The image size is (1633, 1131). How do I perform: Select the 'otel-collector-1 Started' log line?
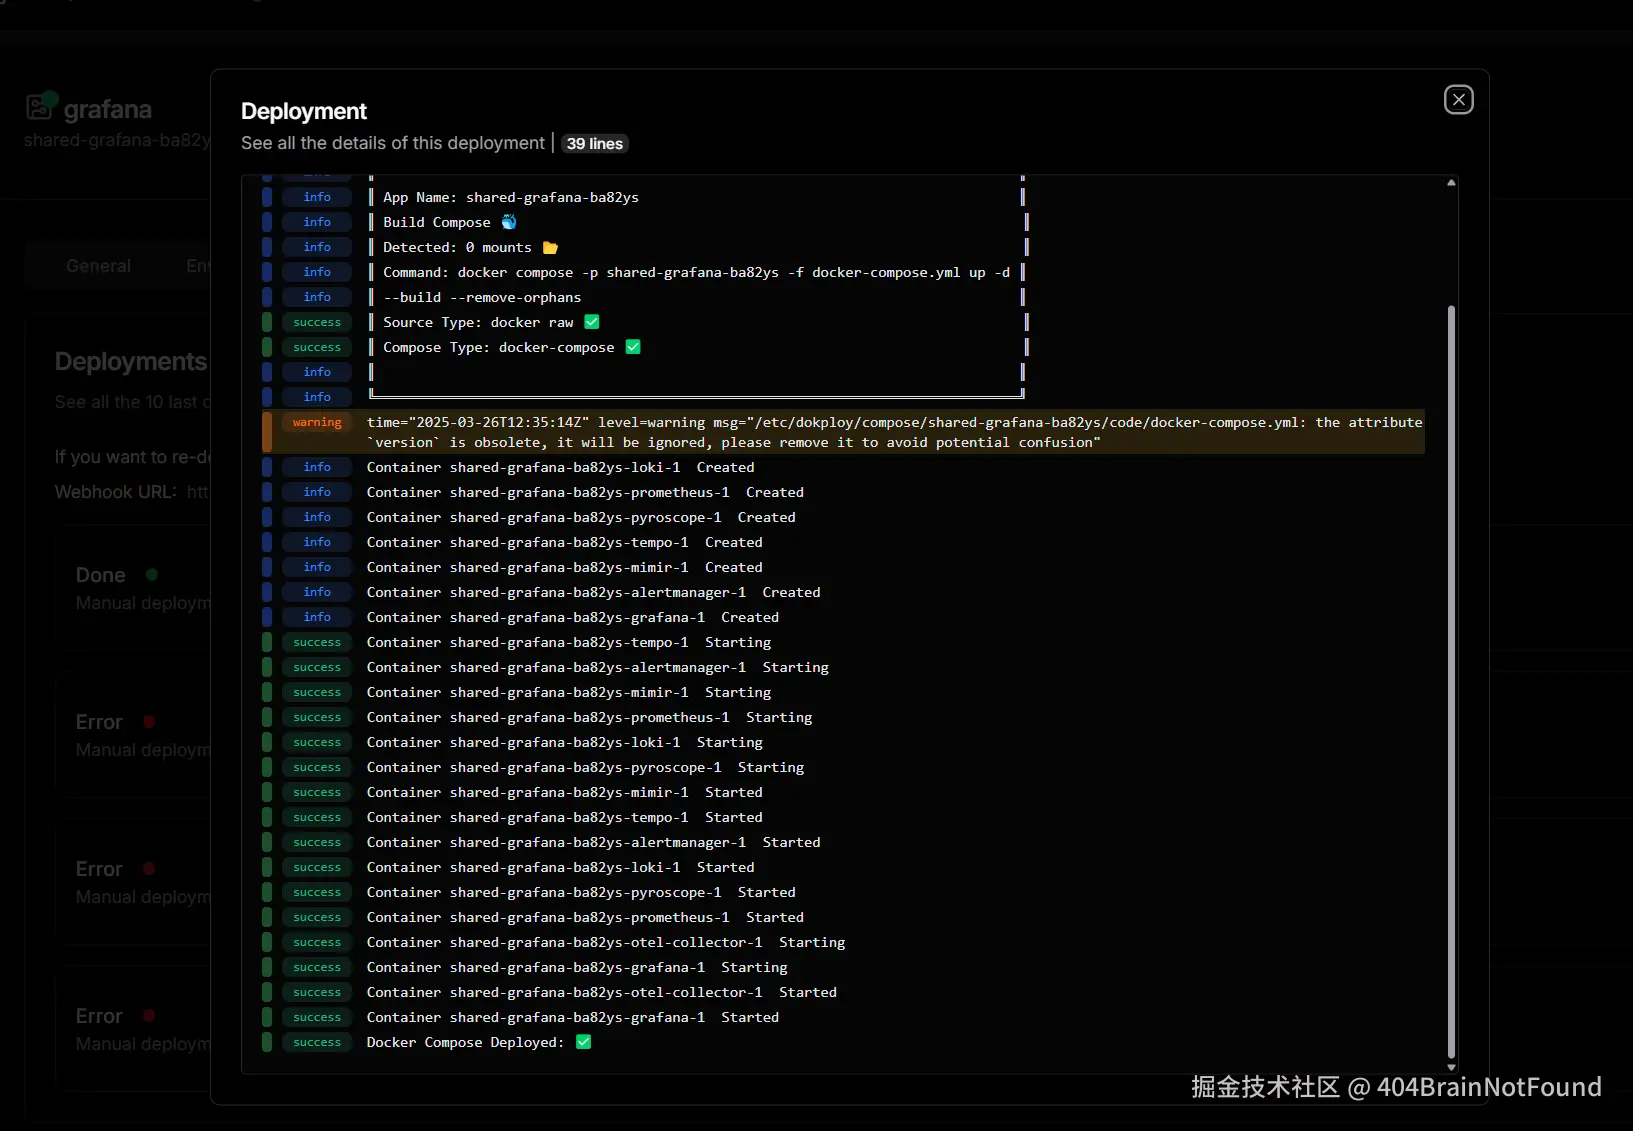(x=602, y=992)
